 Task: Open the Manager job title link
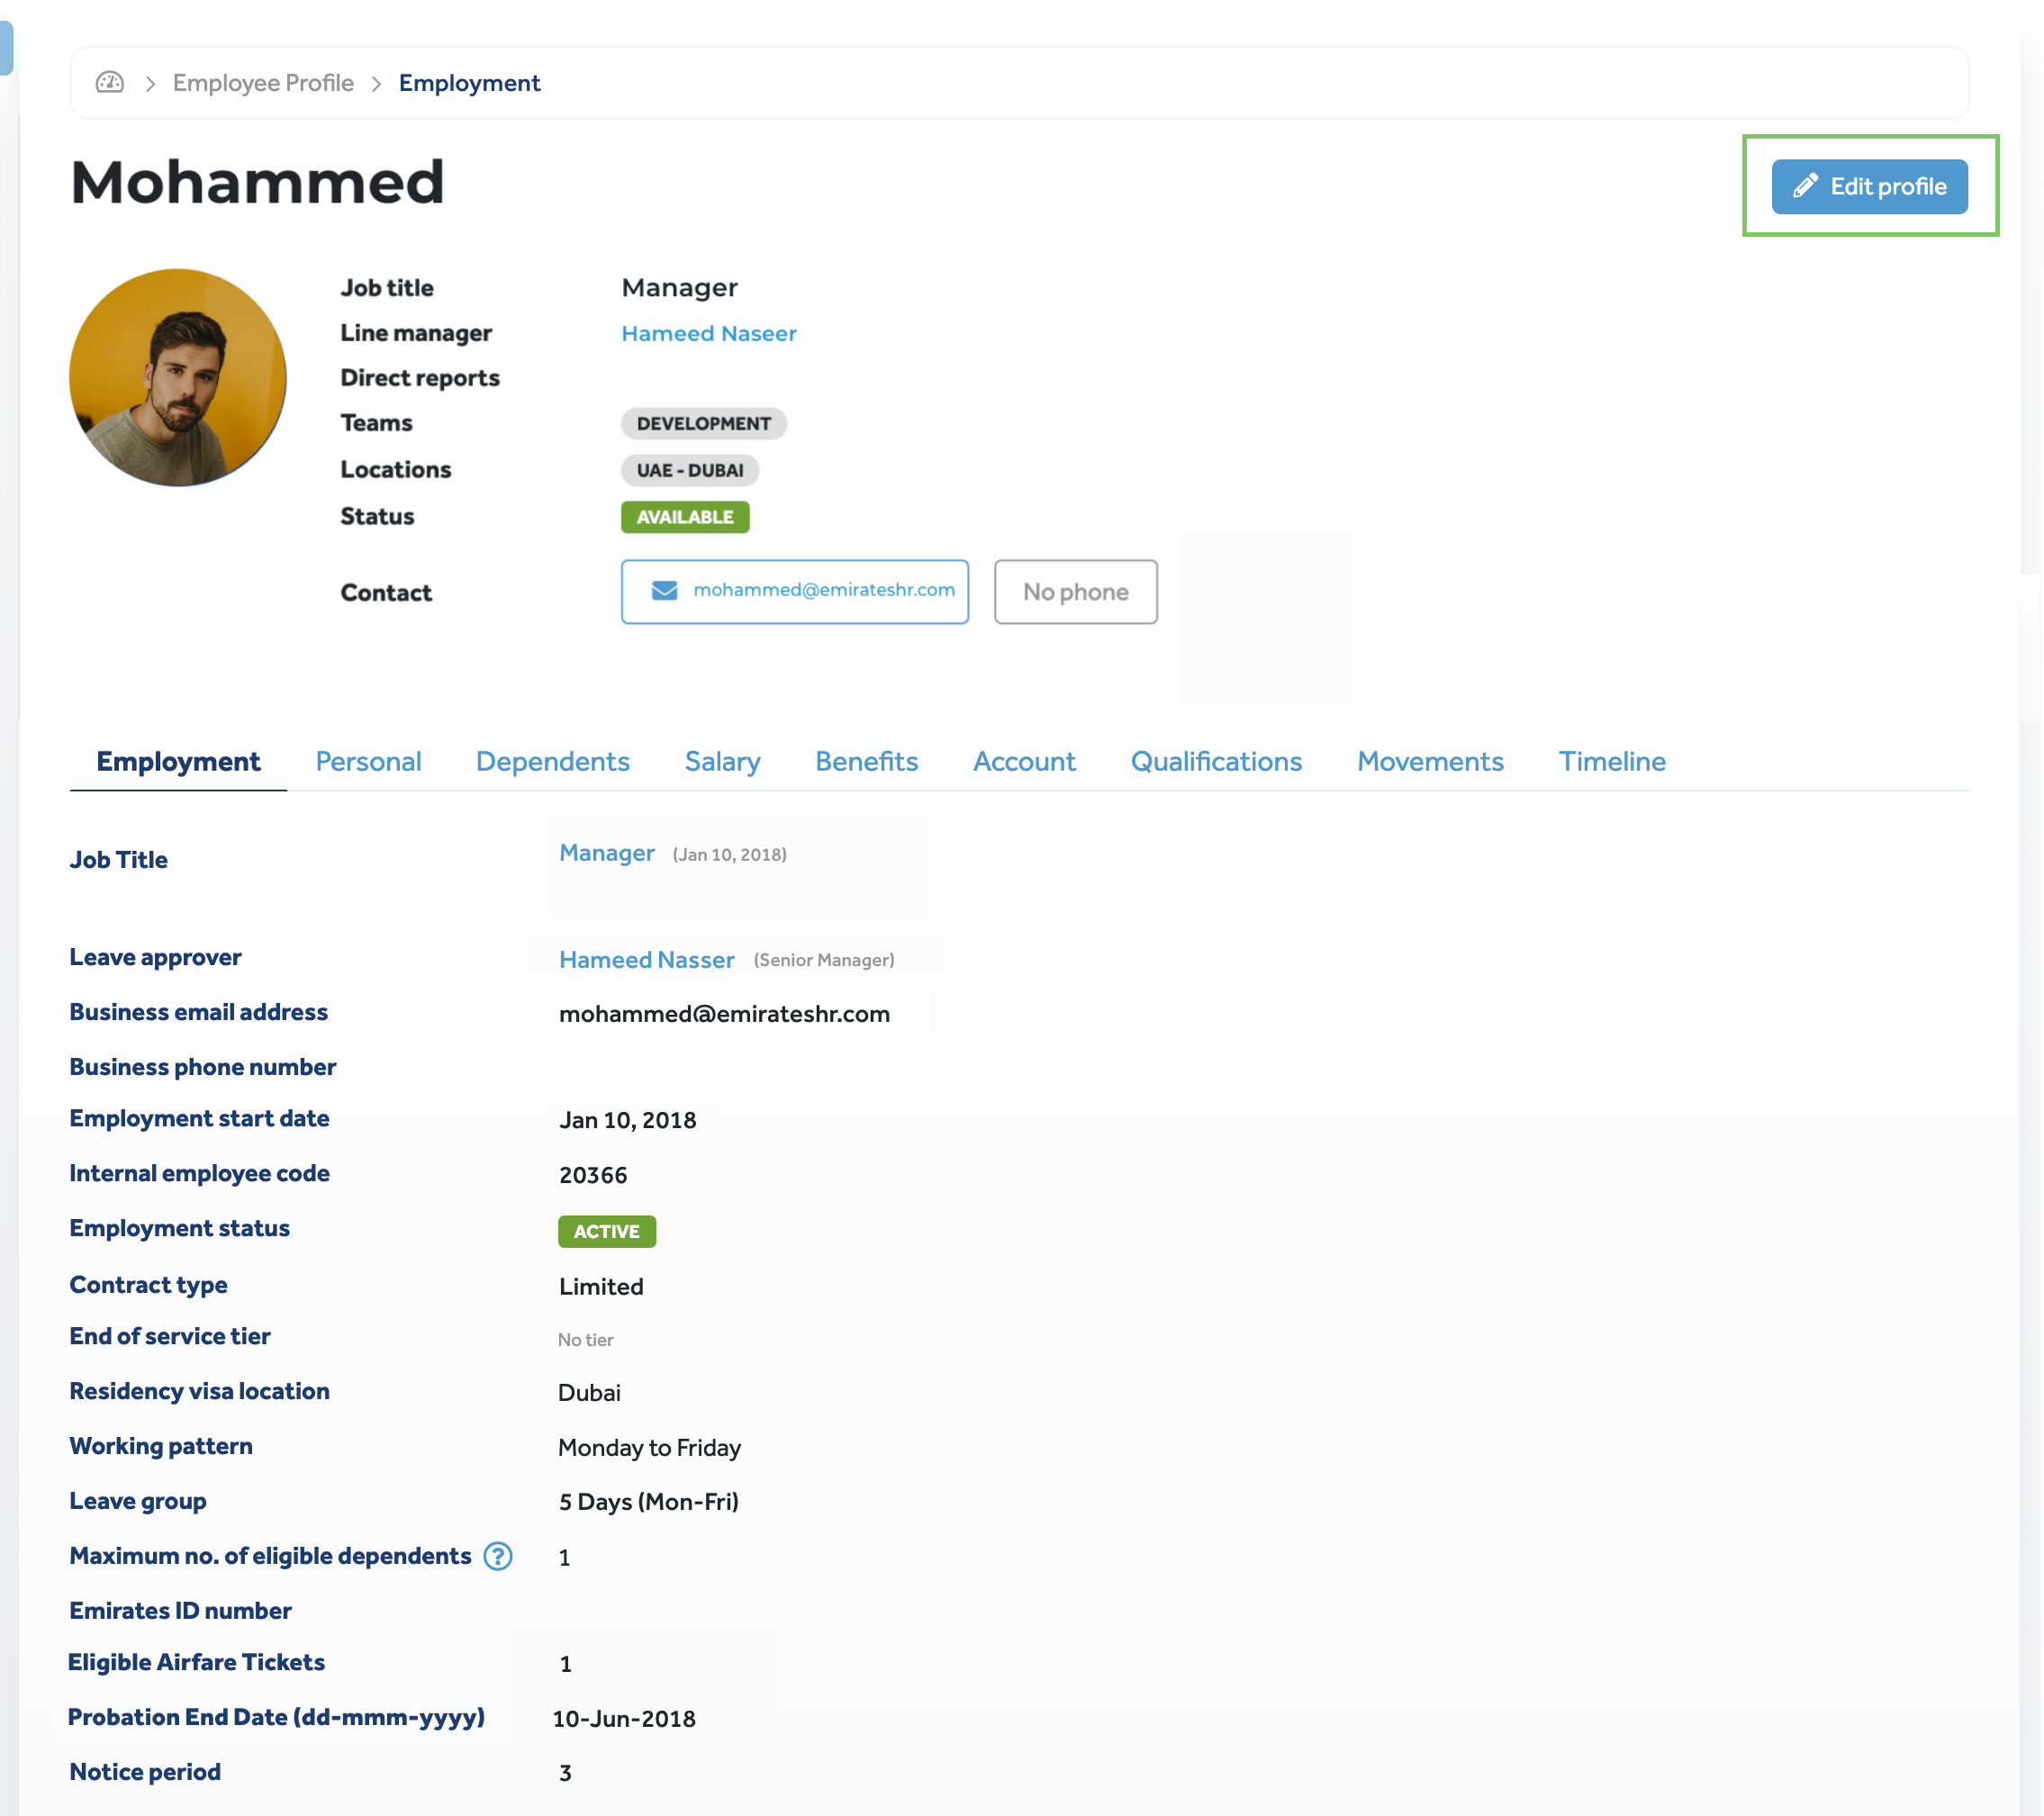point(606,853)
